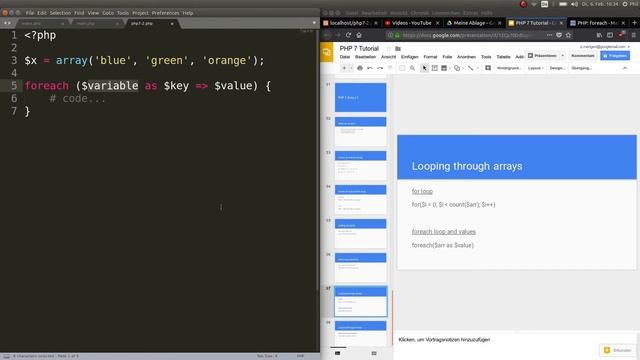This screenshot has height=360, width=640.
Task: Toggle the Firefox sidebar icon
Action: [610, 36]
